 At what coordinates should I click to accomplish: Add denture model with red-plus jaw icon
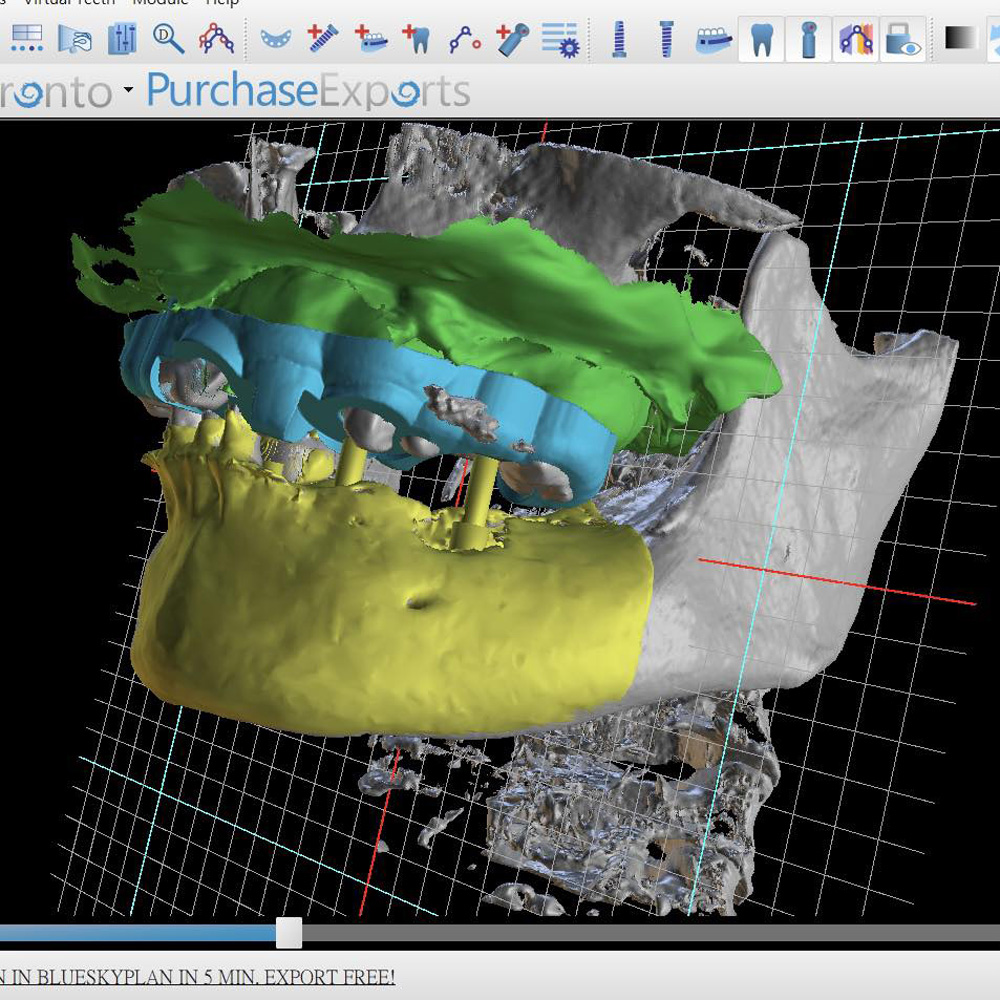(370, 39)
